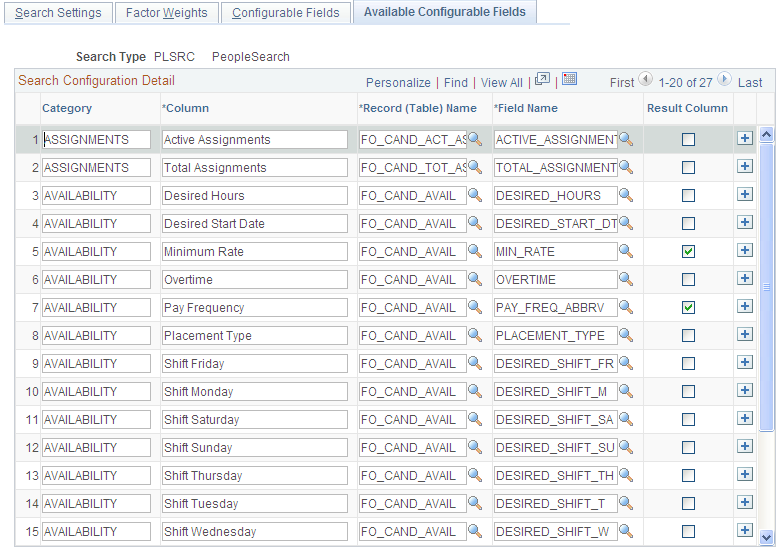Open record lookup for Shift Thursday row
The height and width of the screenshot is (547, 778).
(475, 476)
